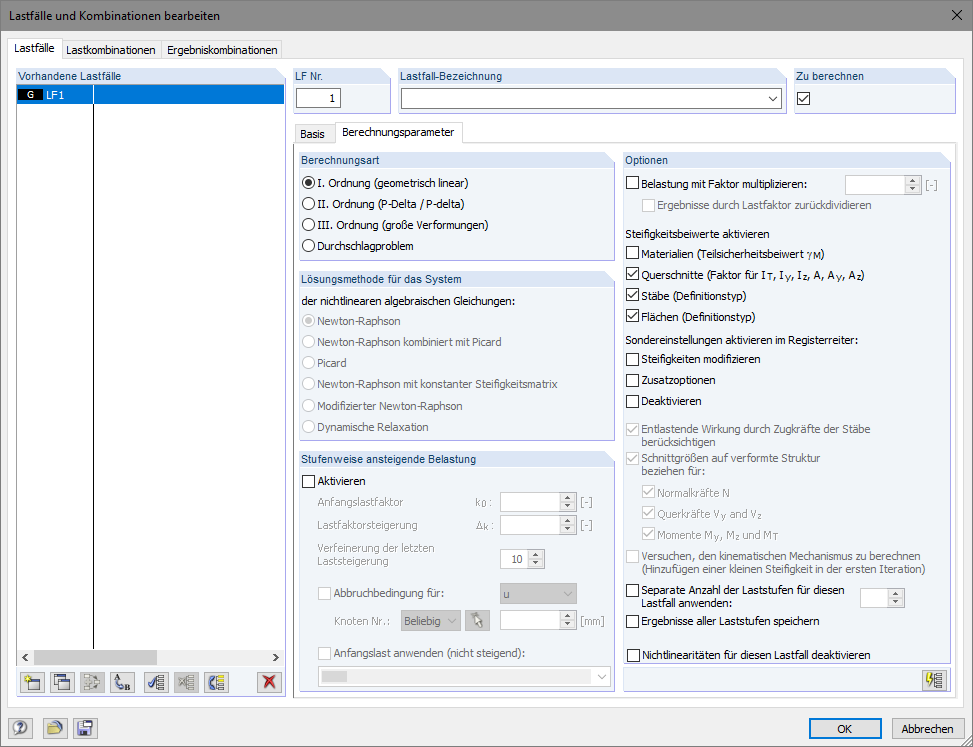
Task: Switch to the Lastkombinationen tab
Action: pos(111,49)
